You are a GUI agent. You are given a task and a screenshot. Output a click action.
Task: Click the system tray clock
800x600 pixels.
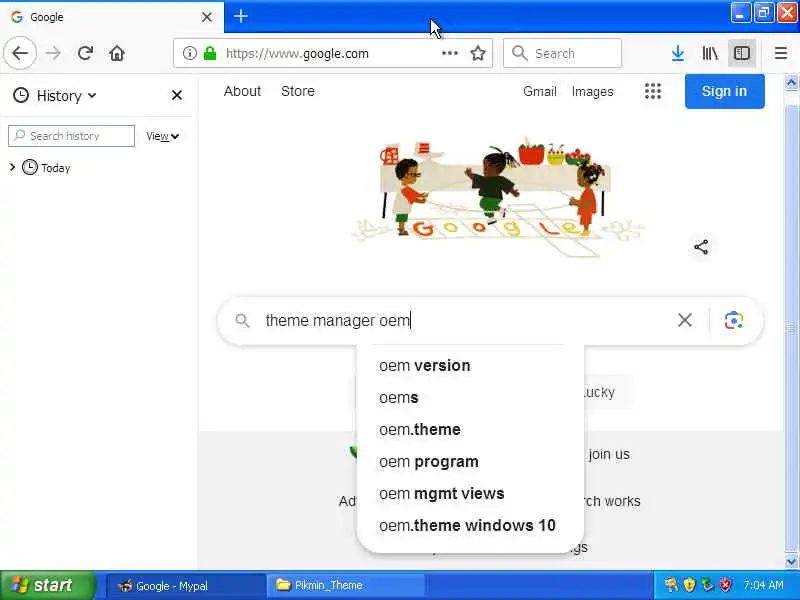point(763,585)
